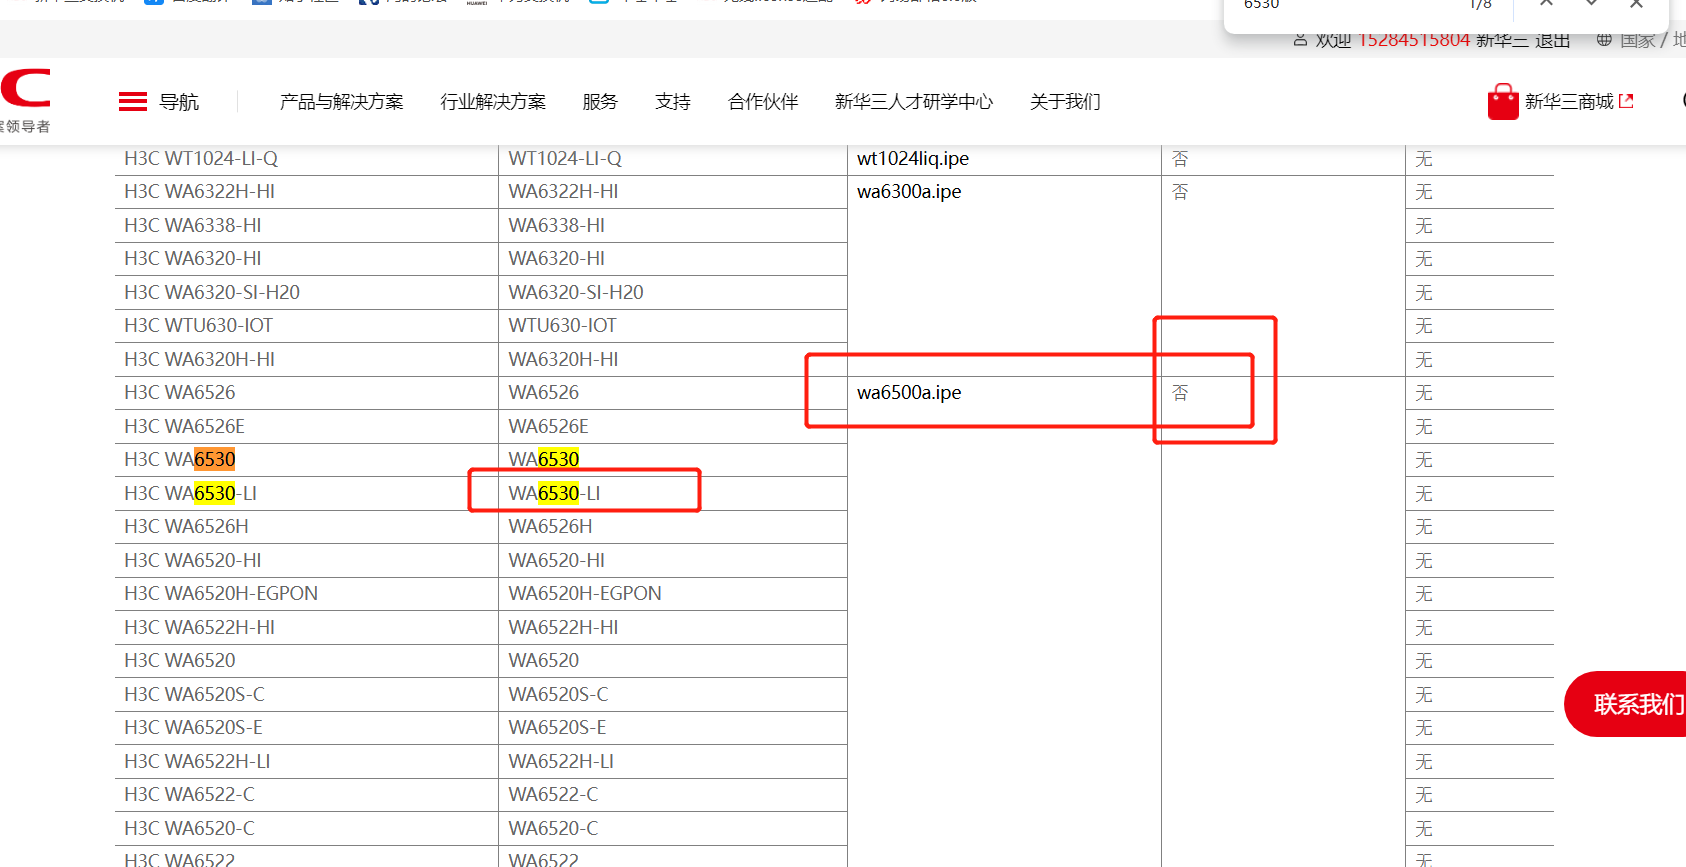Click the 导航 label
This screenshot has width=1686, height=867.
[x=179, y=102]
